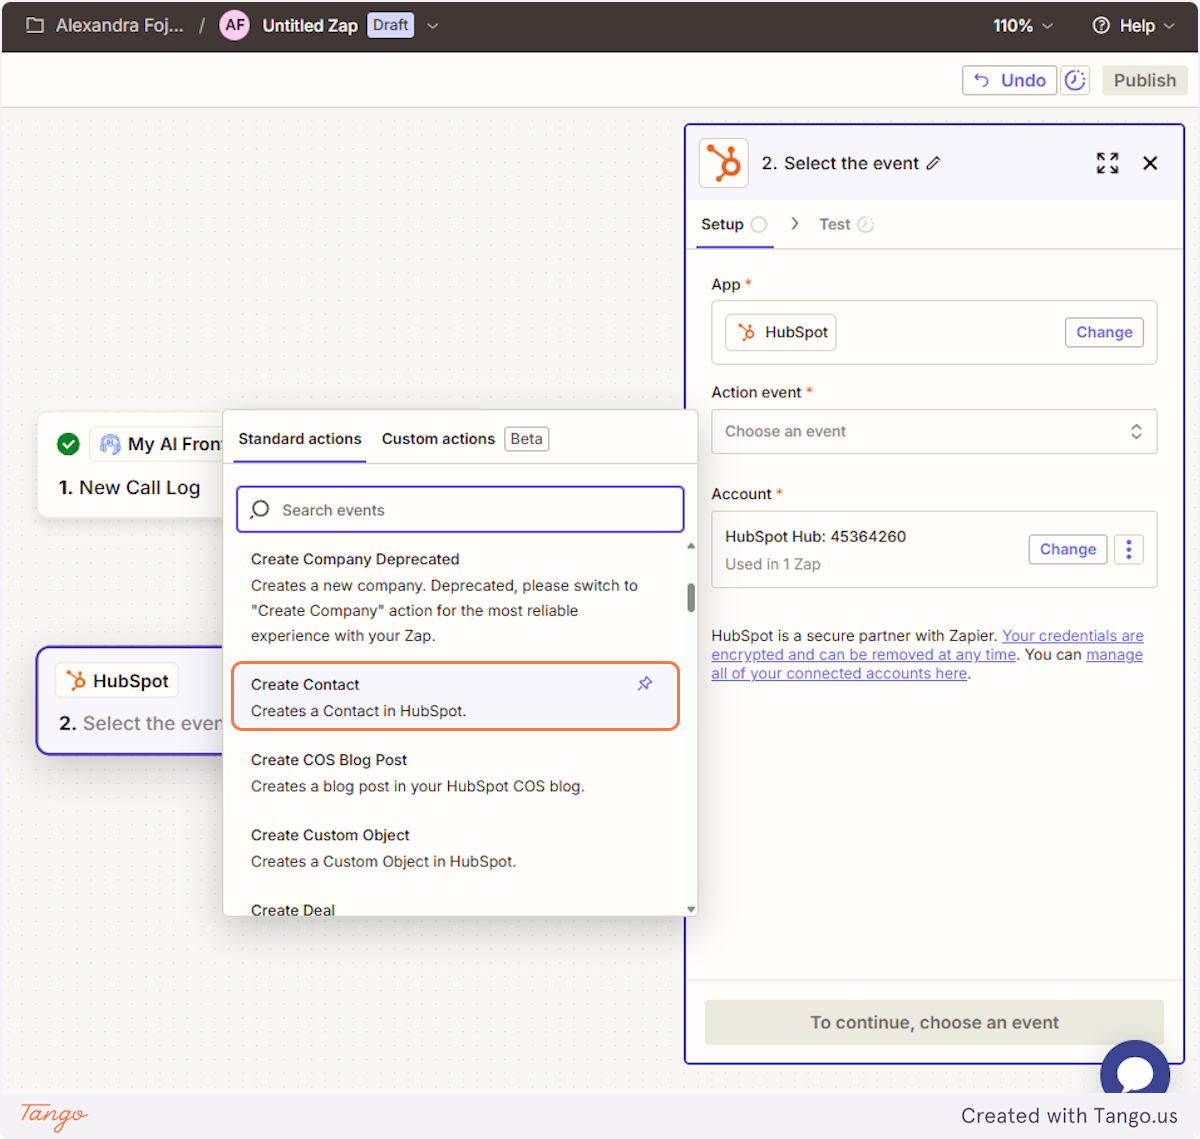Open the Help dropdown menu
This screenshot has width=1200, height=1139.
point(1134,26)
